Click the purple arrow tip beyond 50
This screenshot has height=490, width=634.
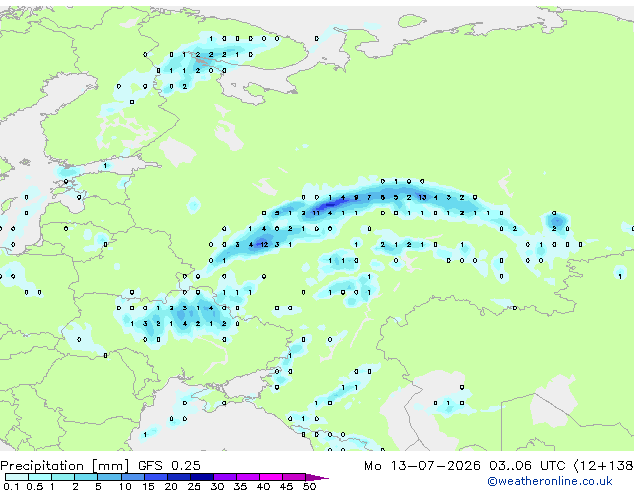[x=317, y=477]
